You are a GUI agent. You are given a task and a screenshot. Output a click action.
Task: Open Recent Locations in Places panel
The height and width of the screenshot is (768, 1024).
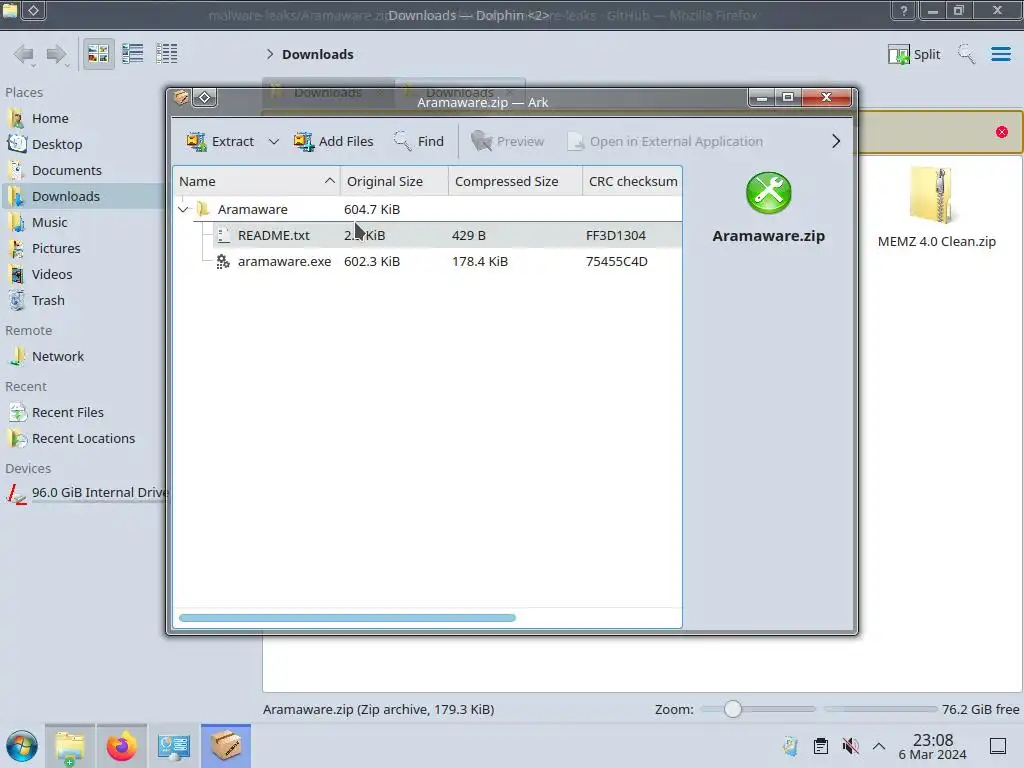tap(82, 439)
